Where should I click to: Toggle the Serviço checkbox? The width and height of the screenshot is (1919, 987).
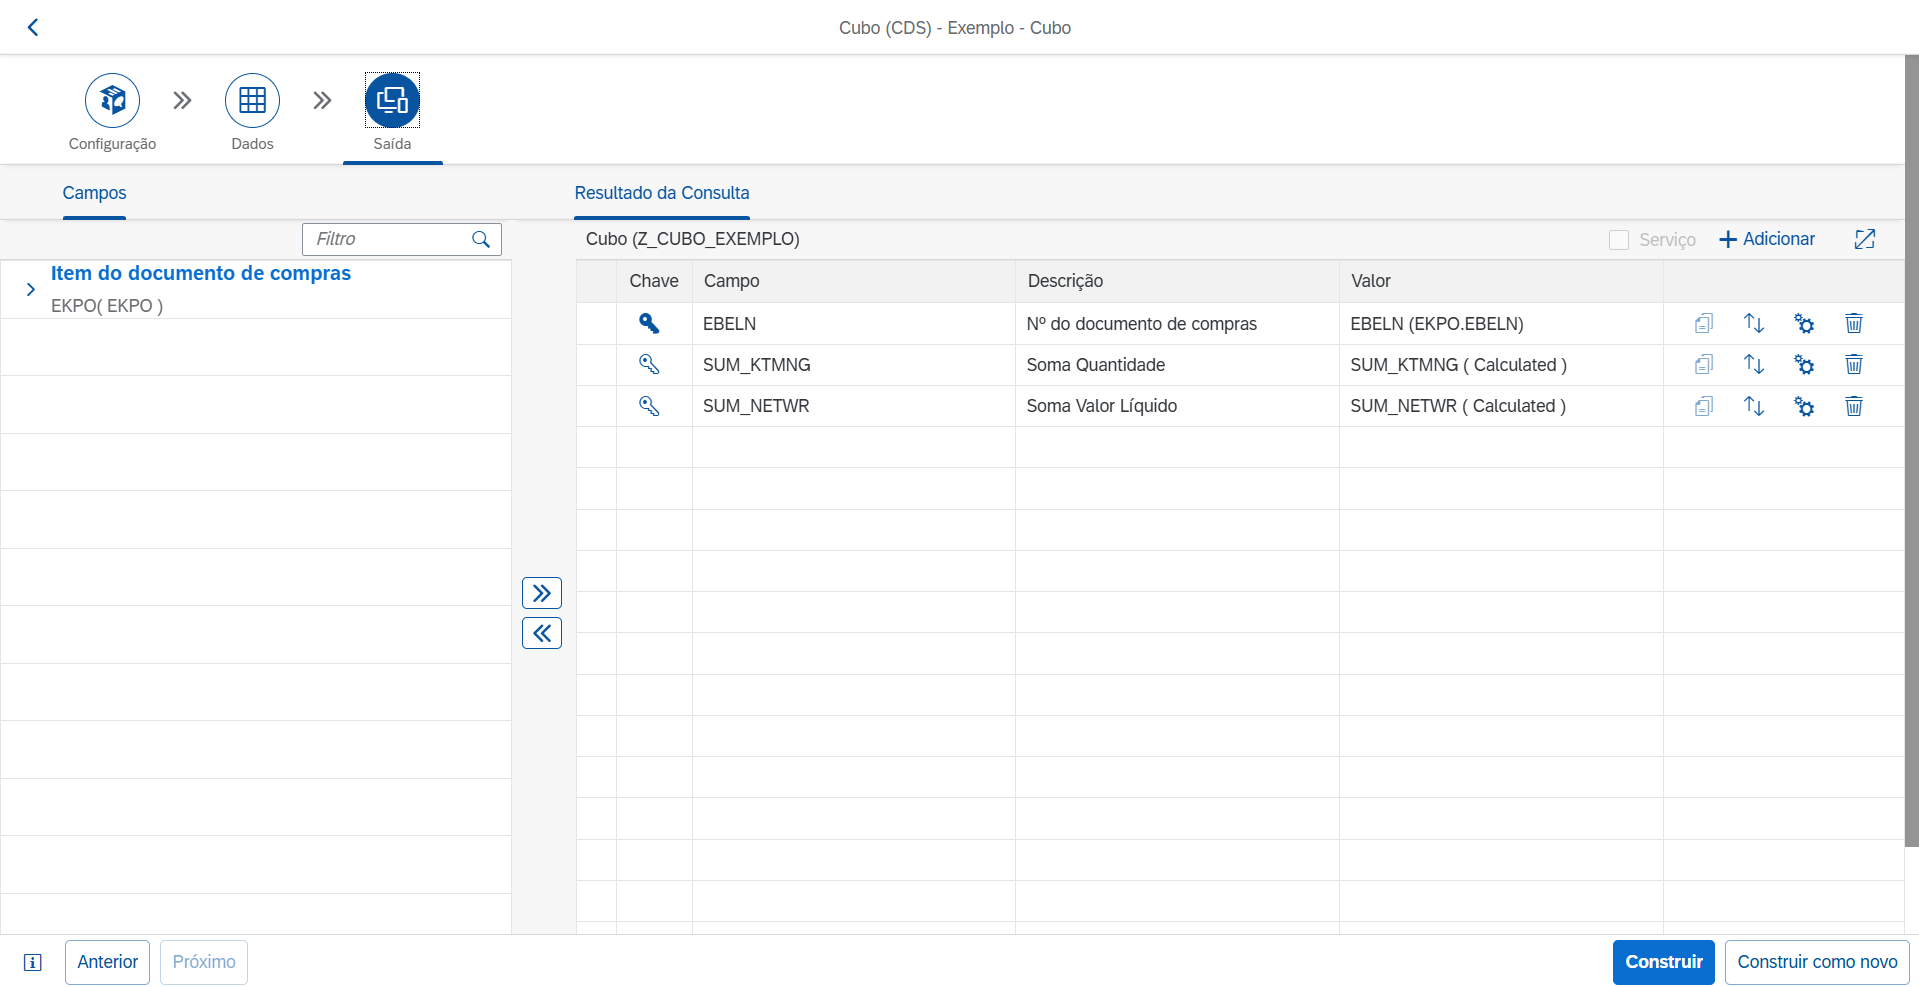pos(1618,240)
